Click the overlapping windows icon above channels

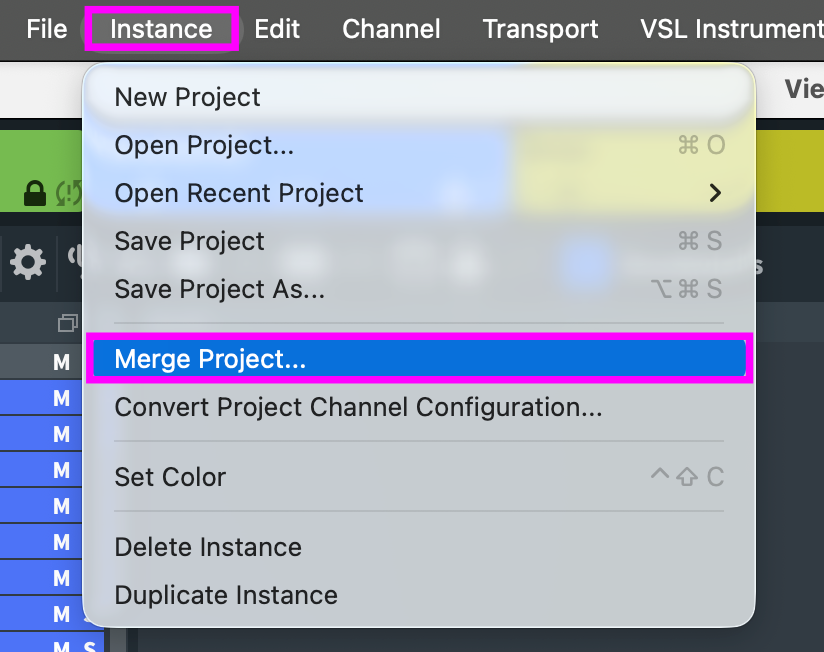[x=68, y=323]
